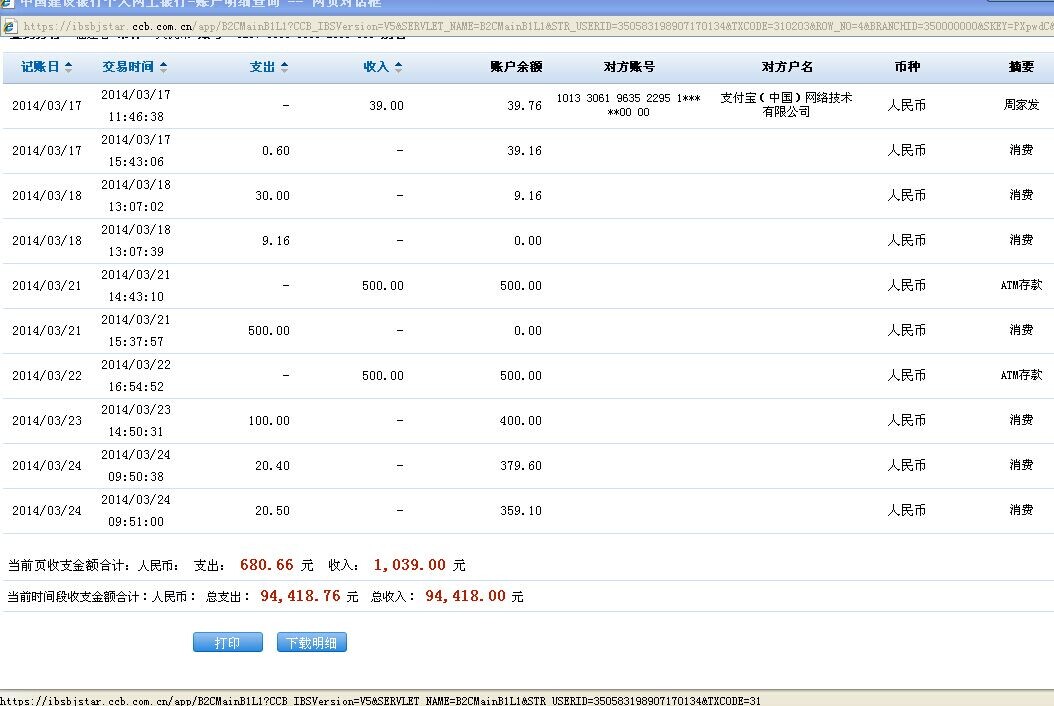Click the 支付宝（中国）网络技术有限公司 cell
Image resolution: width=1054 pixels, height=706 pixels.
coord(786,105)
